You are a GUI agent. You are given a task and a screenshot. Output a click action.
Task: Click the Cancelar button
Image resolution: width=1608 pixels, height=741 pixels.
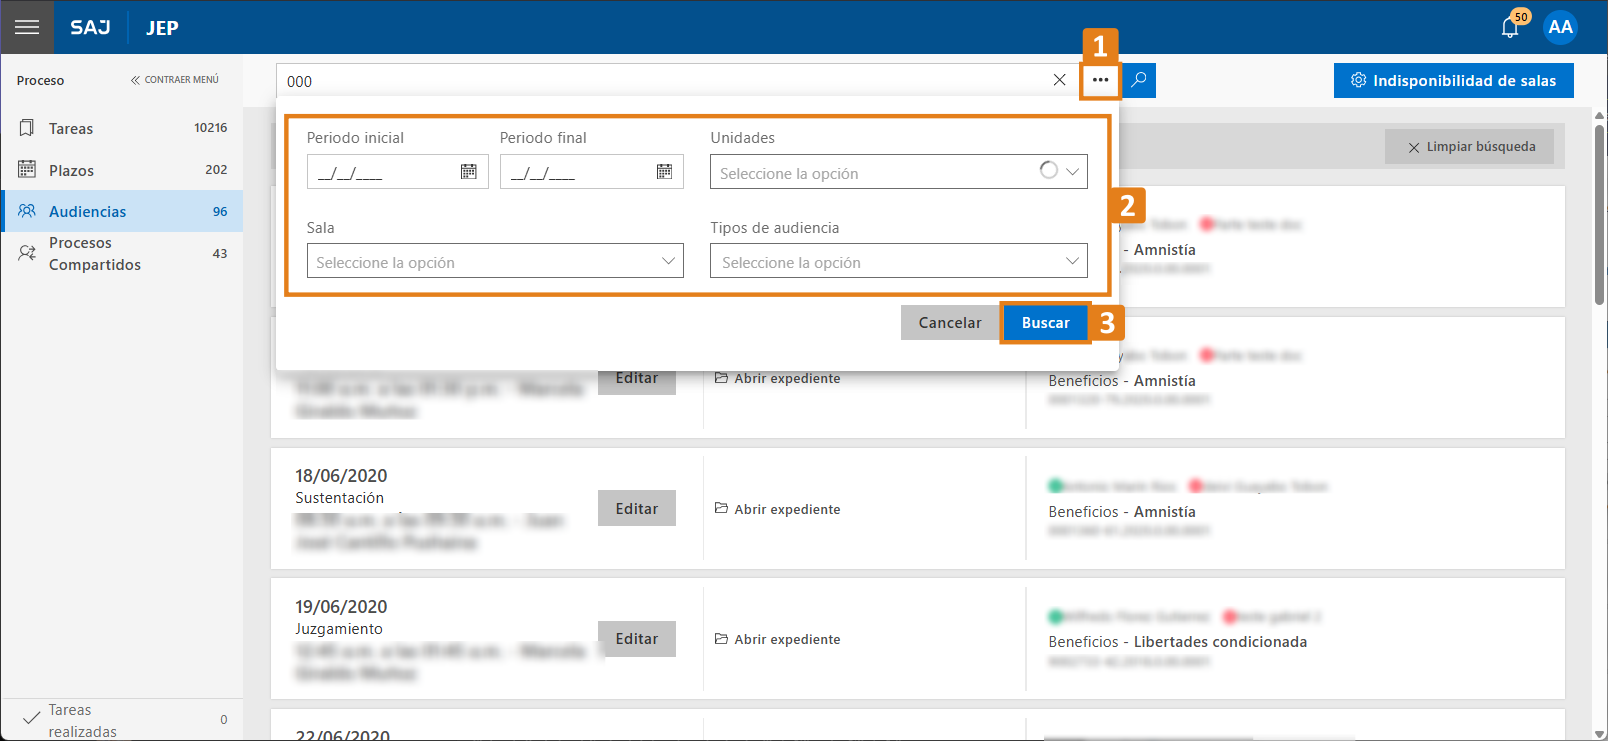click(x=950, y=323)
